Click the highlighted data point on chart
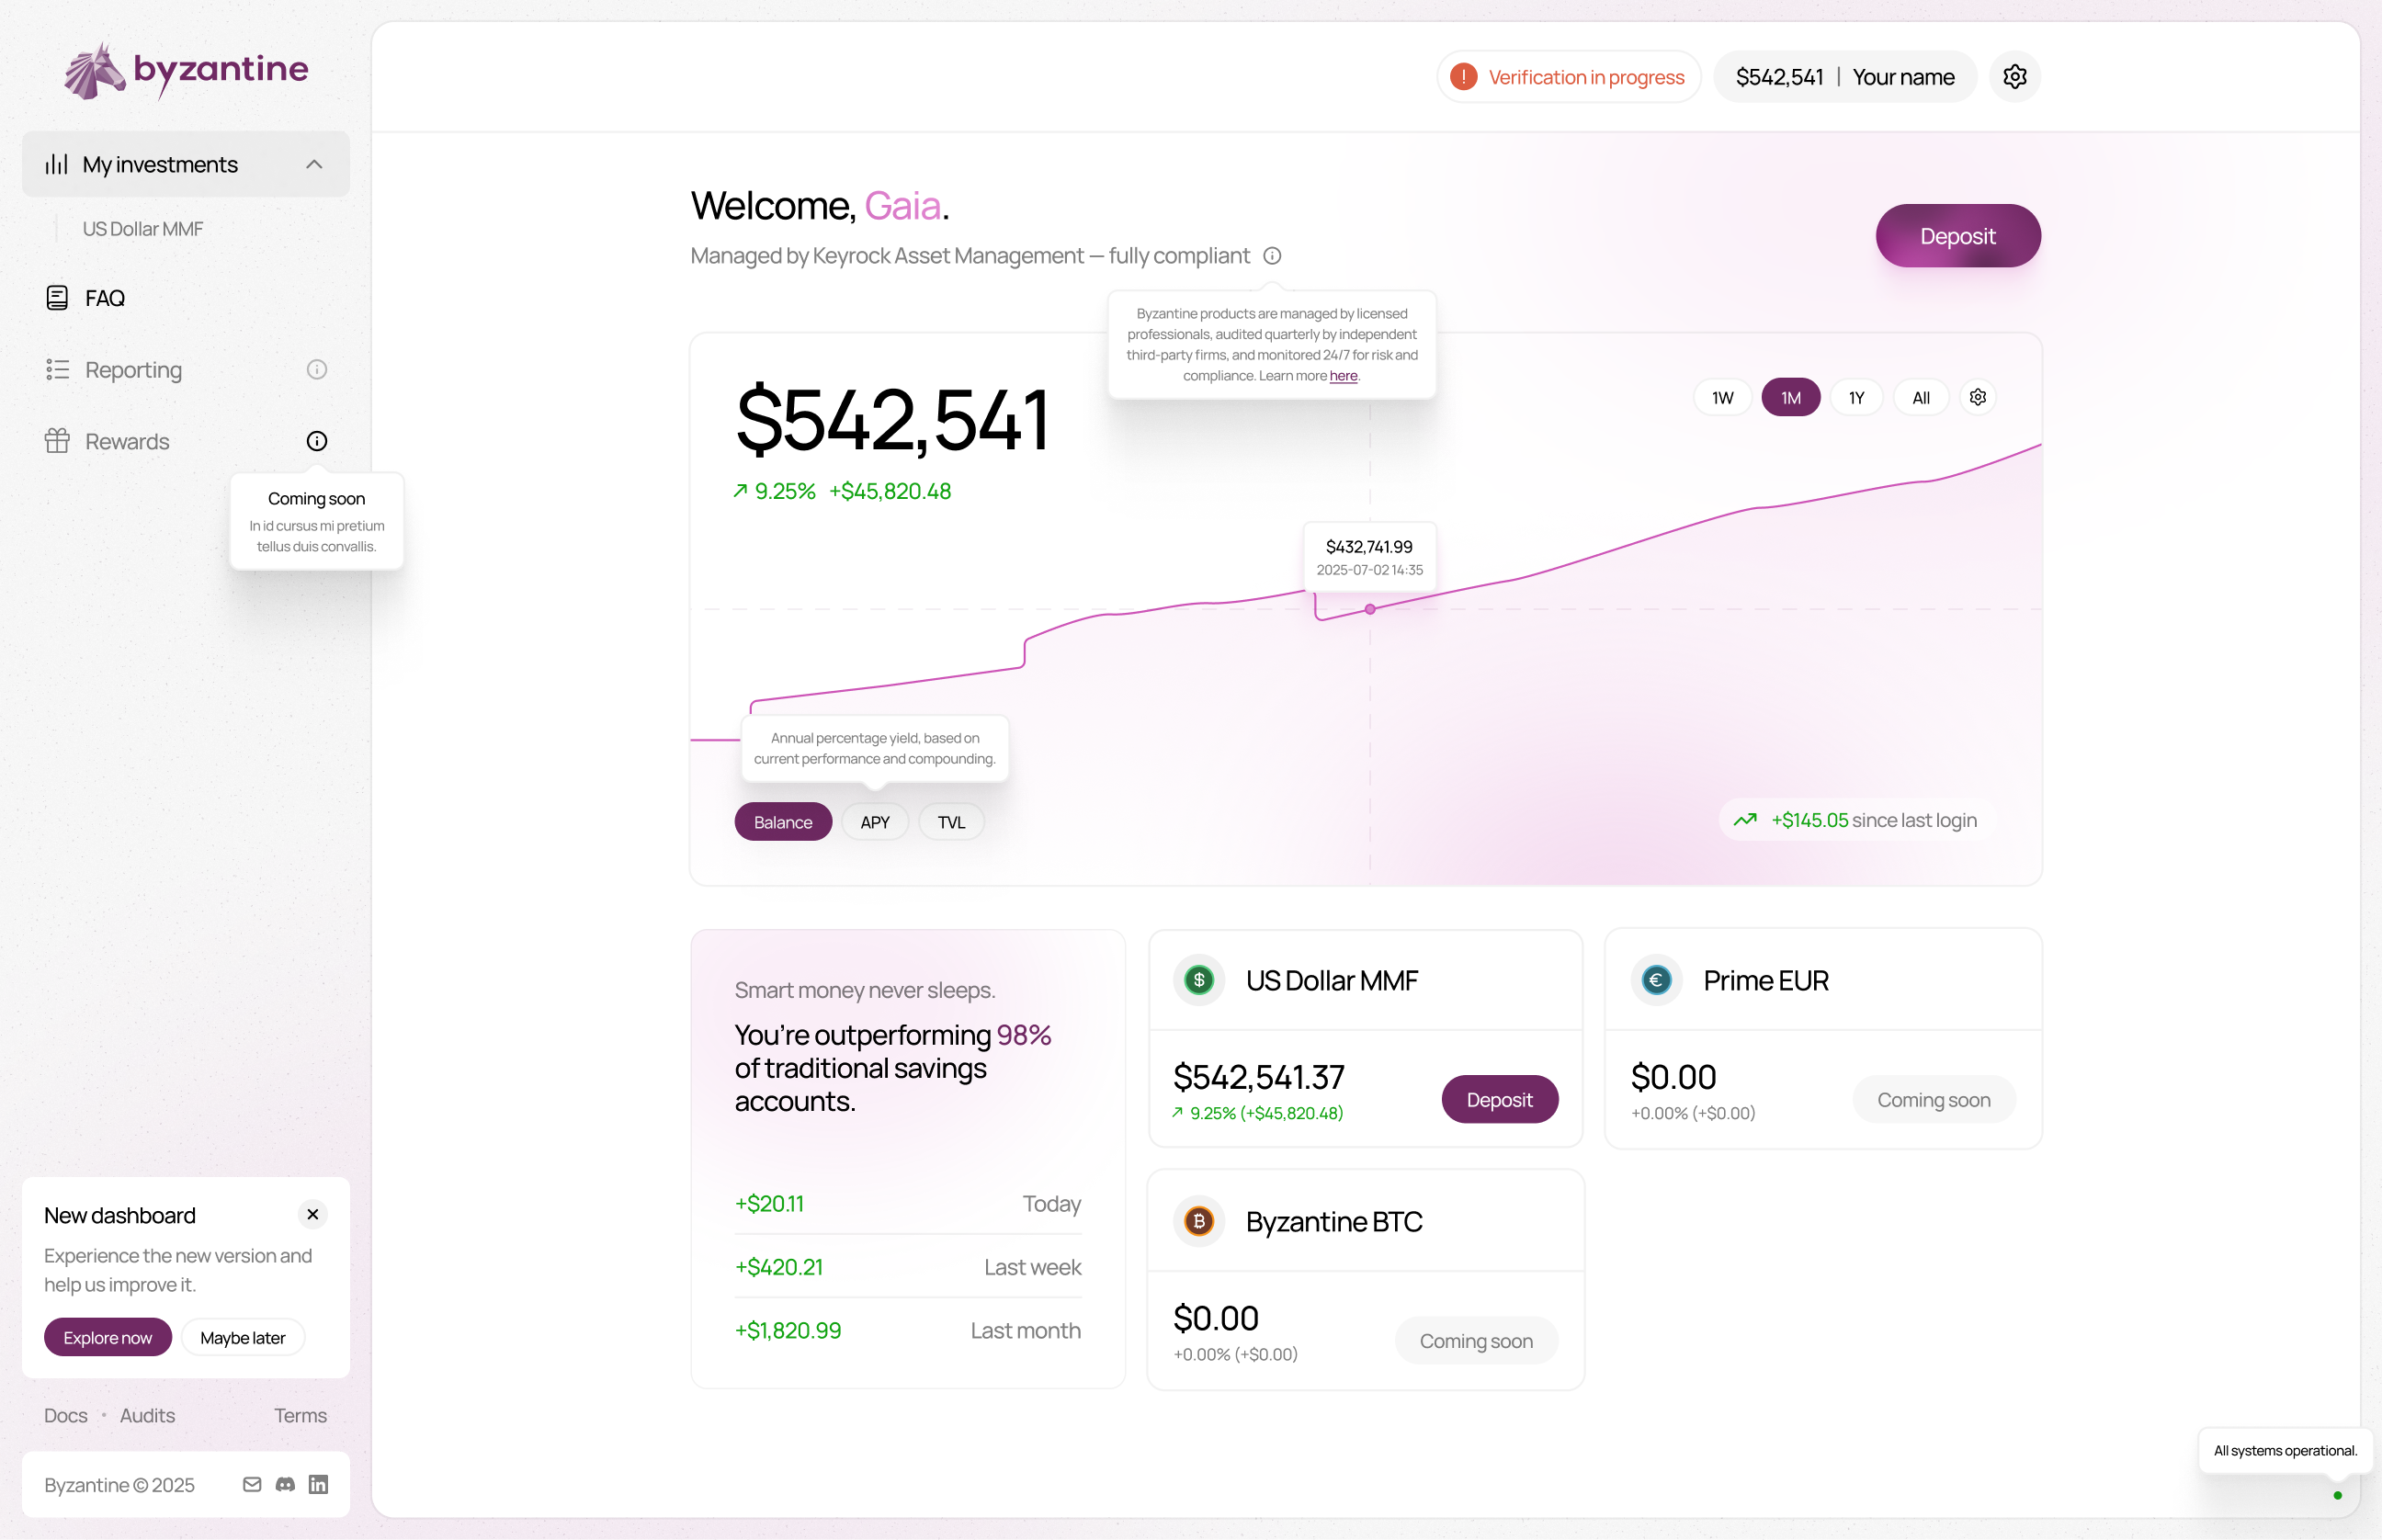Image resolution: width=2382 pixels, height=1540 pixels. pyautogui.click(x=1370, y=609)
